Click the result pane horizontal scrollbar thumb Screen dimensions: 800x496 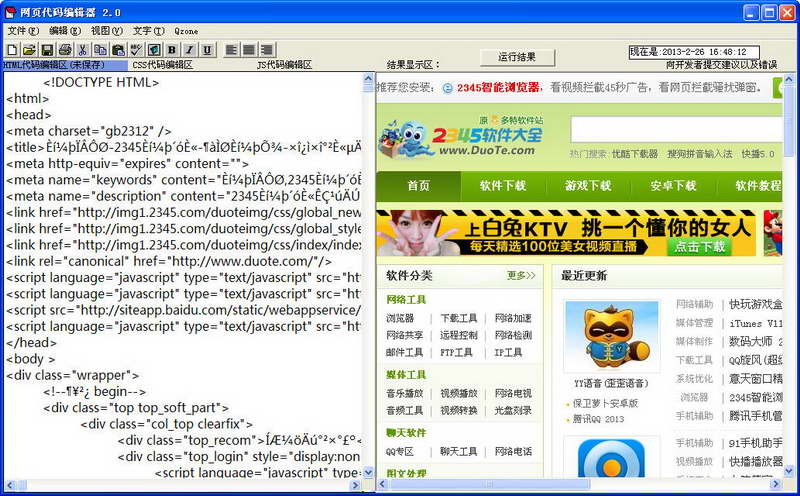click(488, 483)
